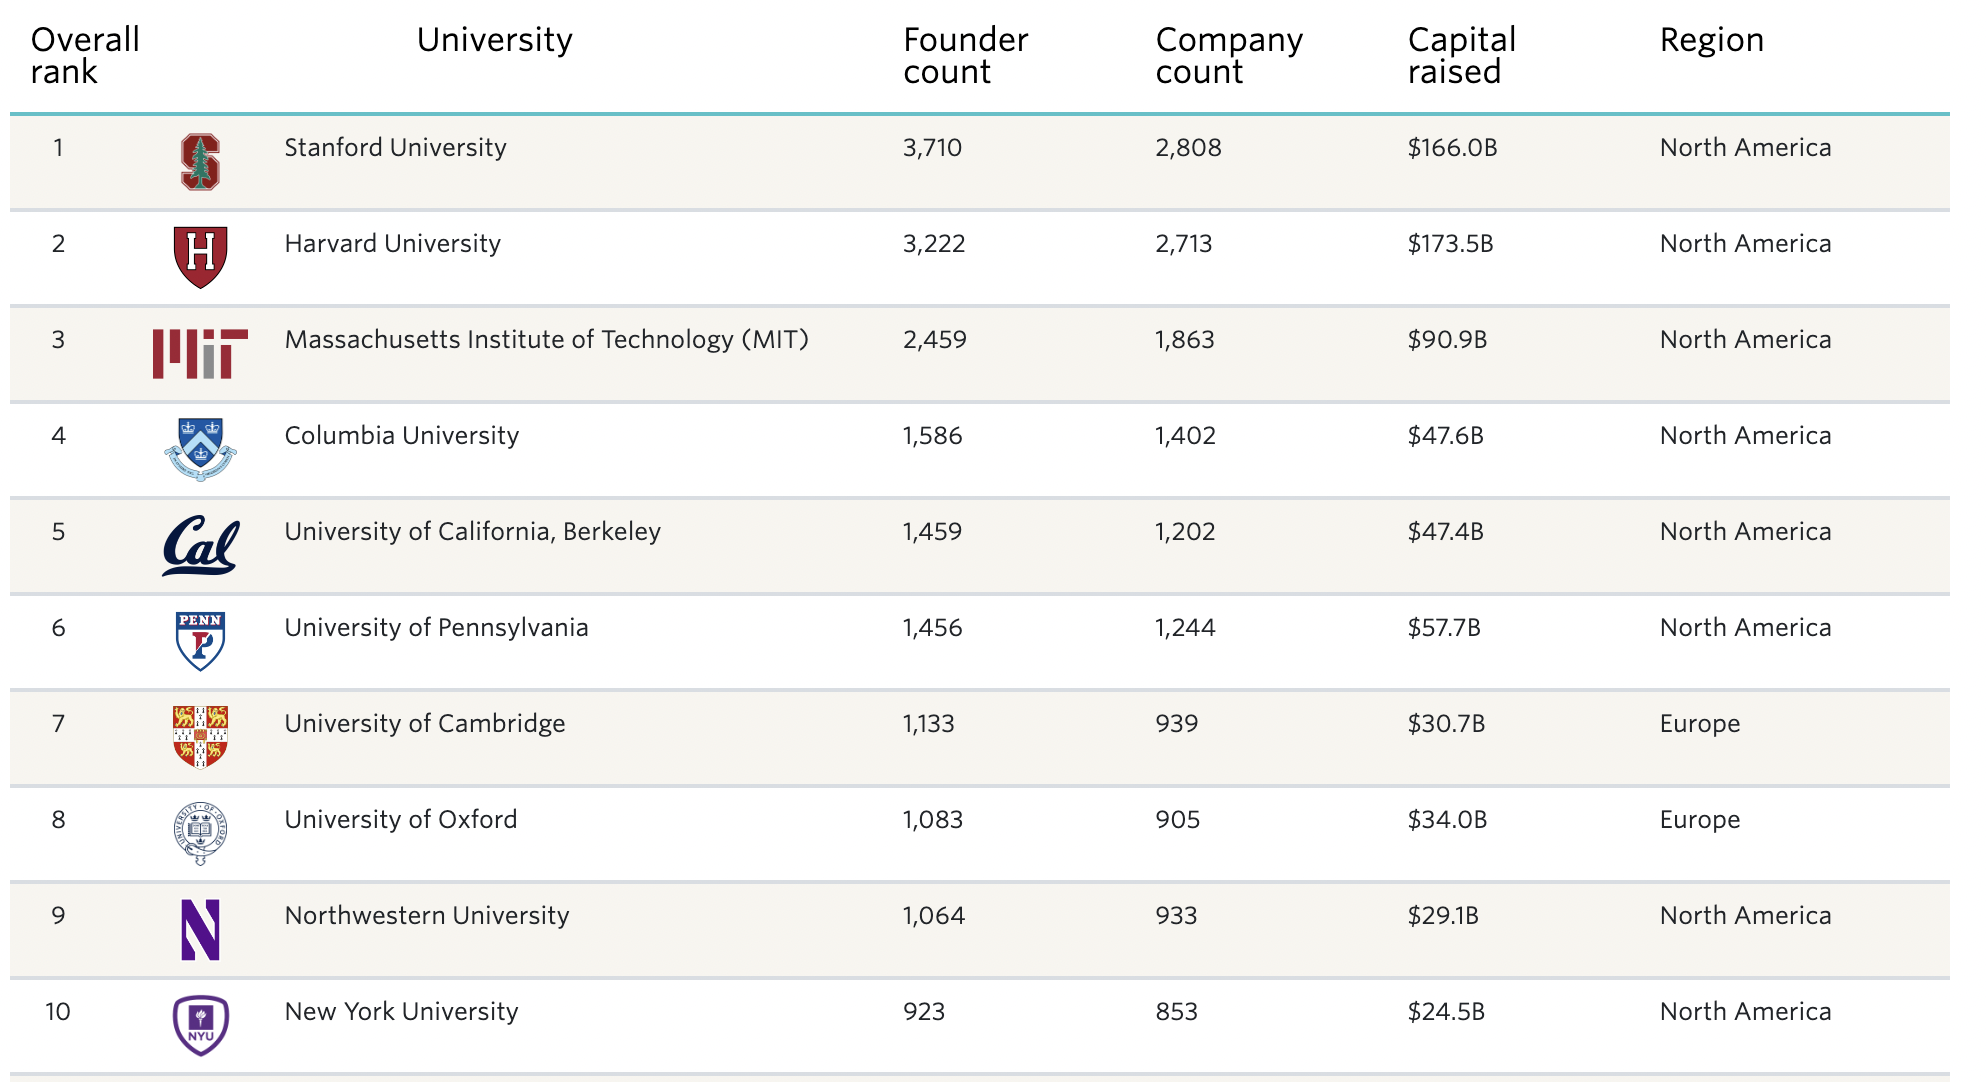This screenshot has height=1082, width=1986.
Task: Click the Region column header
Action: (1711, 40)
